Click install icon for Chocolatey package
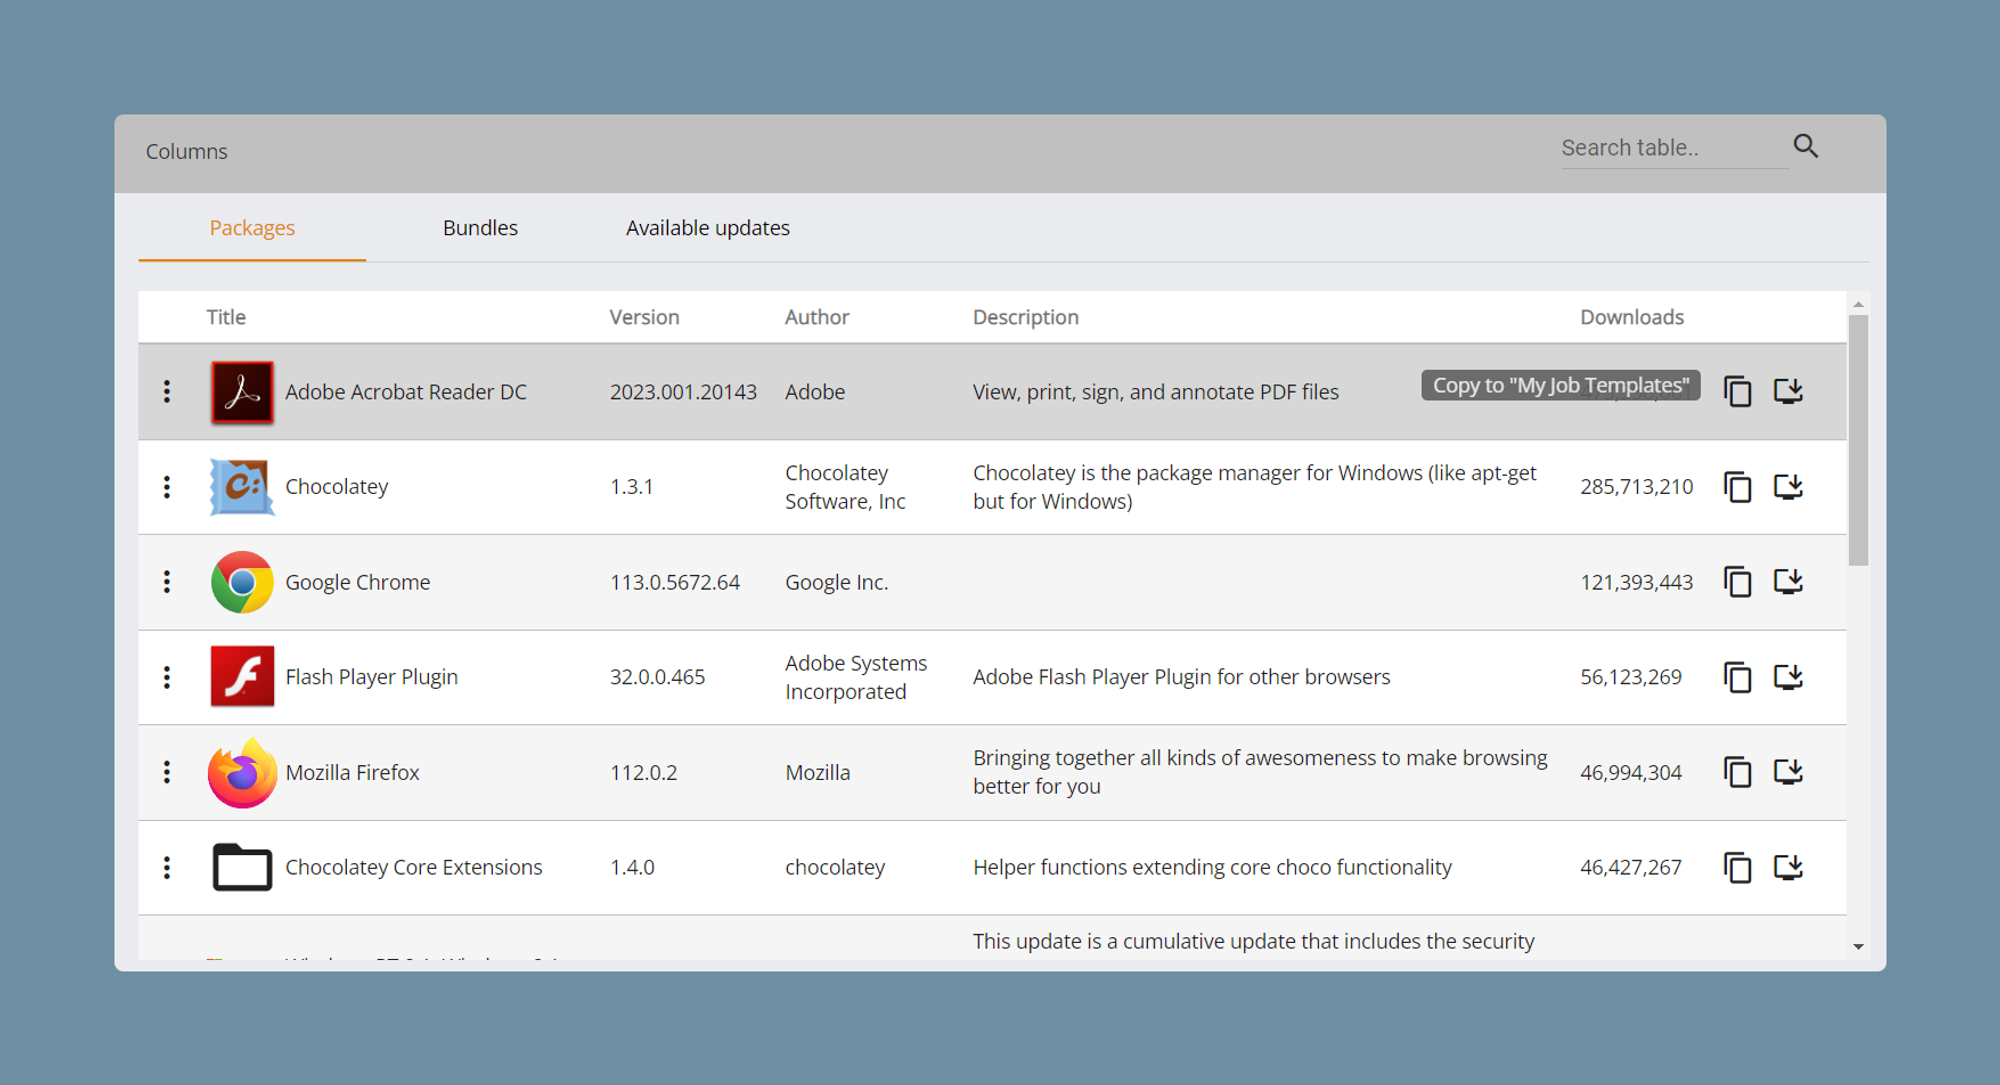2000x1085 pixels. [1788, 487]
